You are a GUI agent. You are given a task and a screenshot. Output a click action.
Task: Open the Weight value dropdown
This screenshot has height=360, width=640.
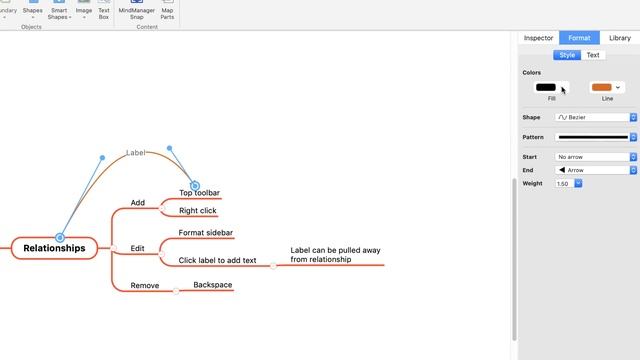578,184
